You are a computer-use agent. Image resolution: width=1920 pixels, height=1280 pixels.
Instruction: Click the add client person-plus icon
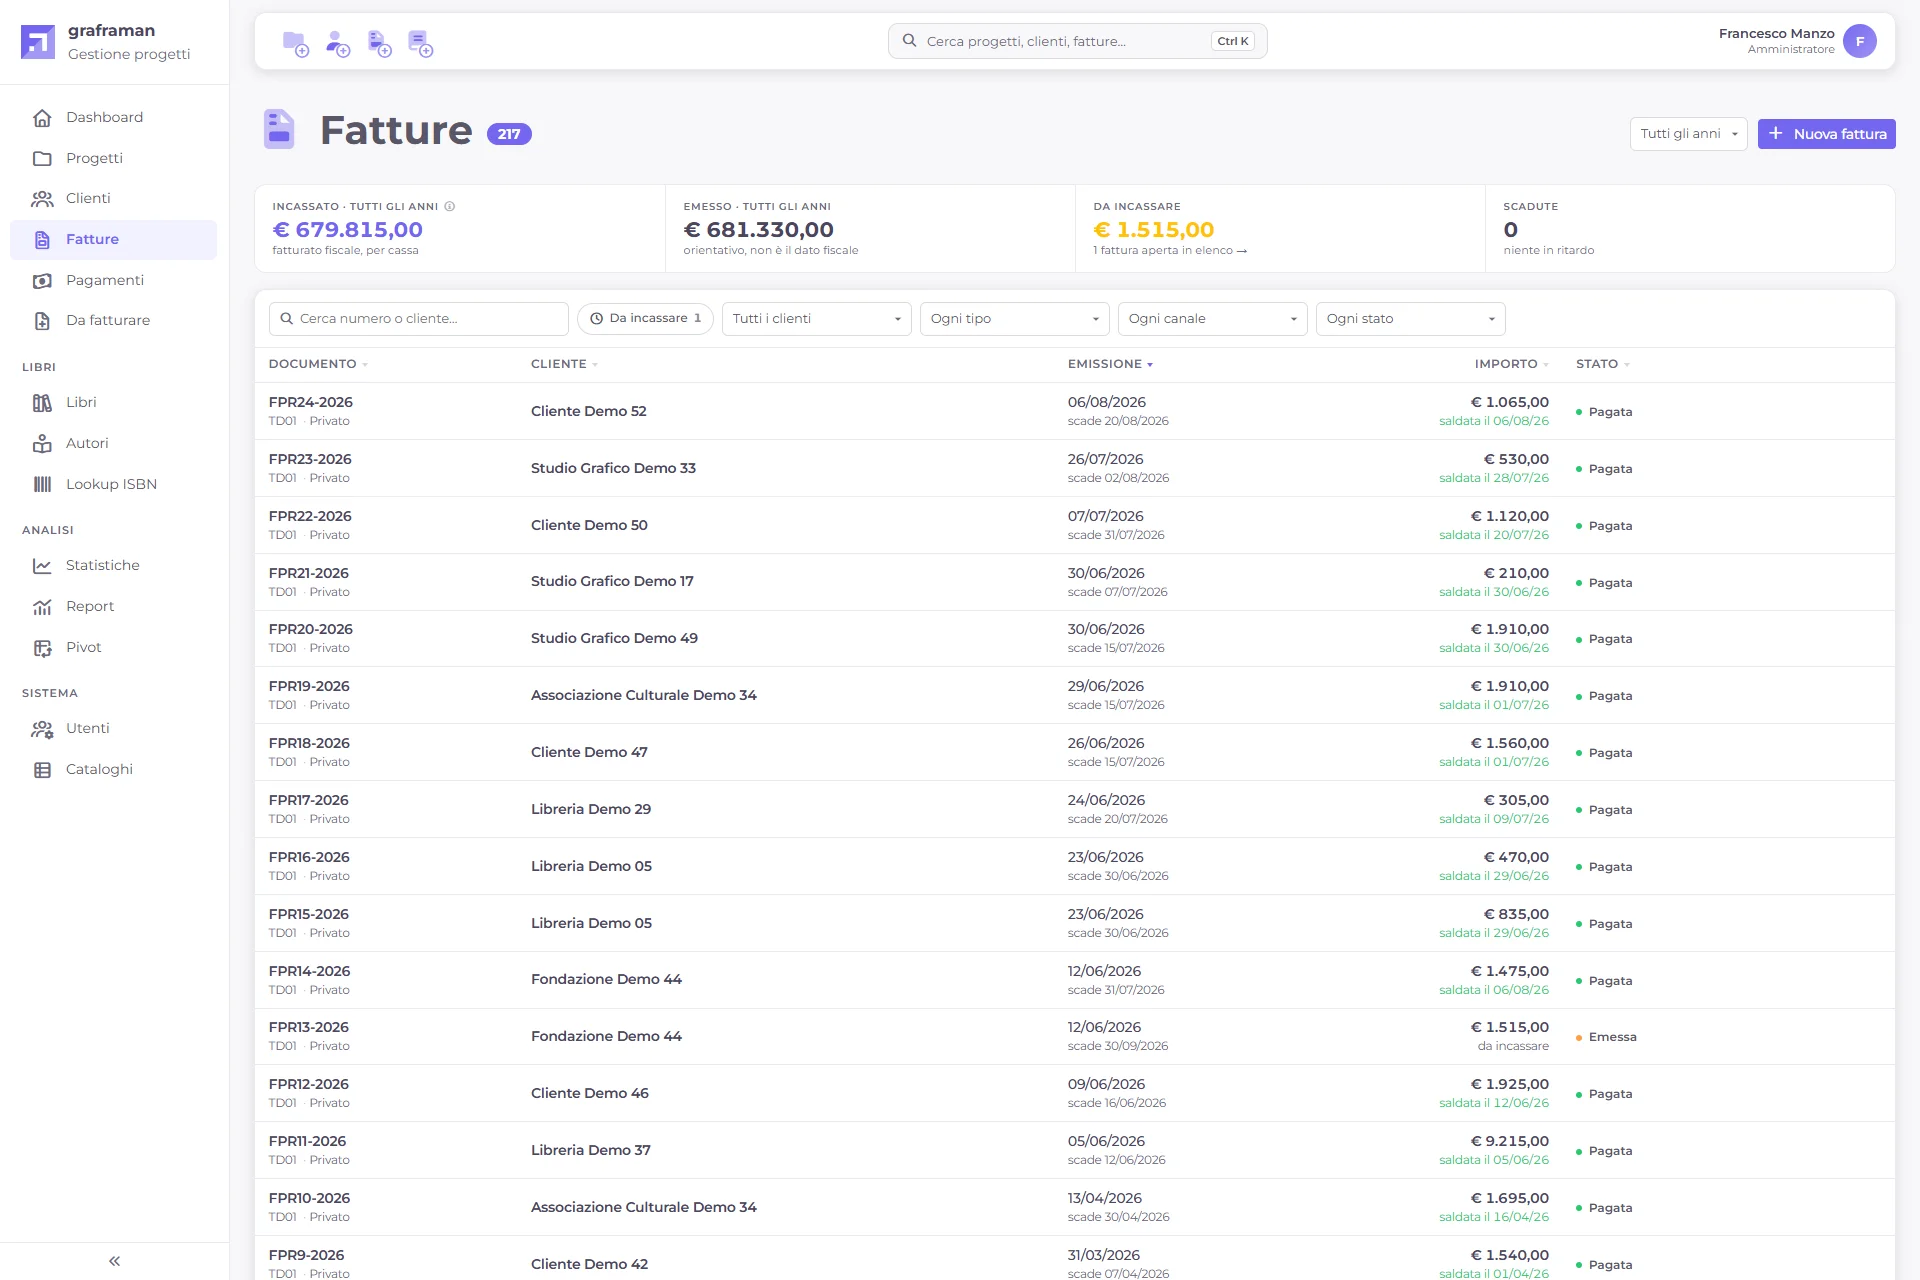click(x=338, y=43)
